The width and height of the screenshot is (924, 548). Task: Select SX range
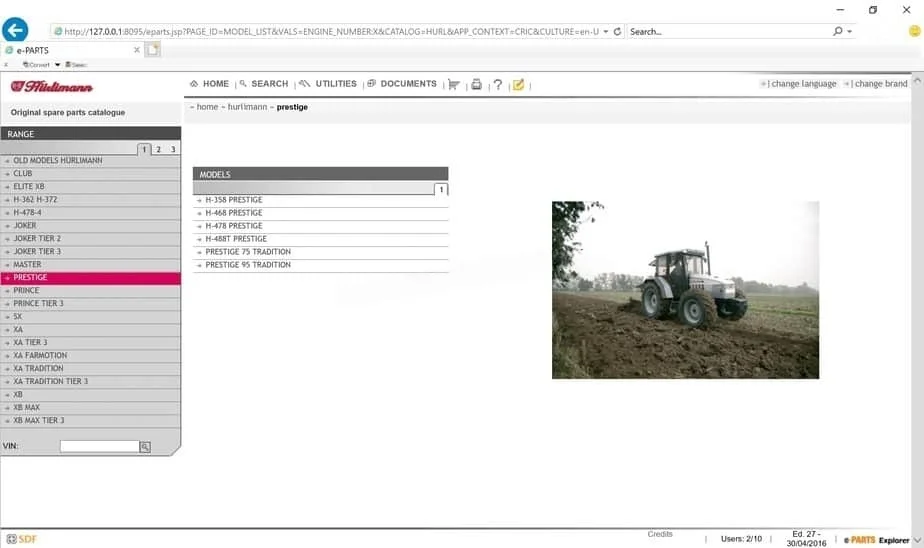(x=91, y=316)
